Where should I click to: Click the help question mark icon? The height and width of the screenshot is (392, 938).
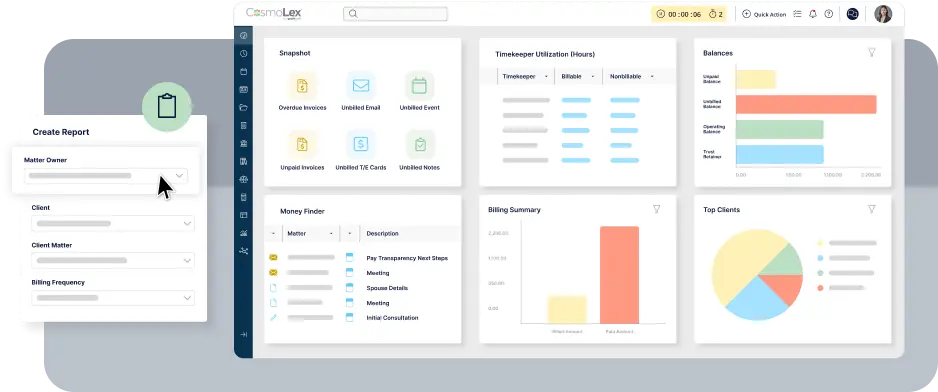tap(829, 14)
